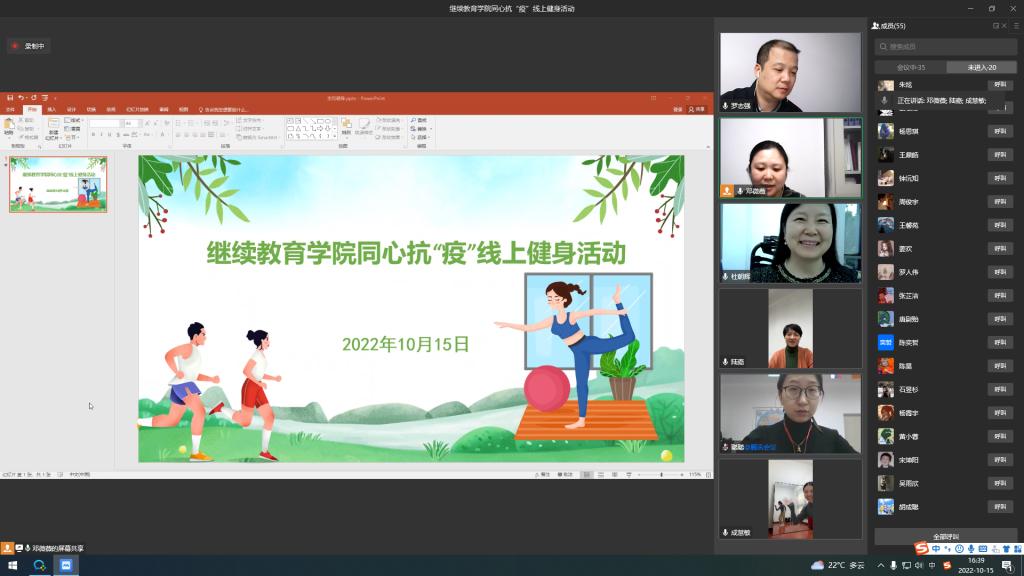Click the Windows Start button
The image size is (1024, 576).
click(13, 565)
